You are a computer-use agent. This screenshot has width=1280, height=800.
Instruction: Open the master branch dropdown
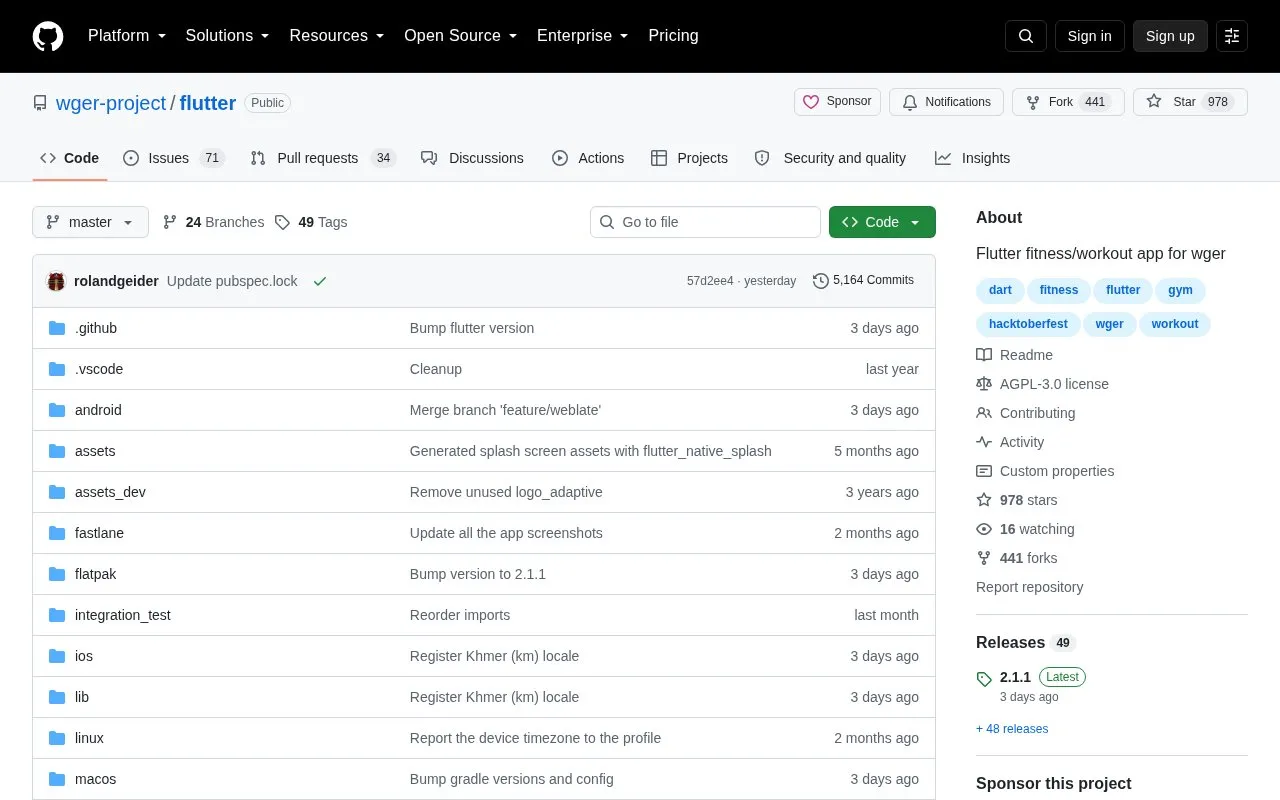coord(90,222)
